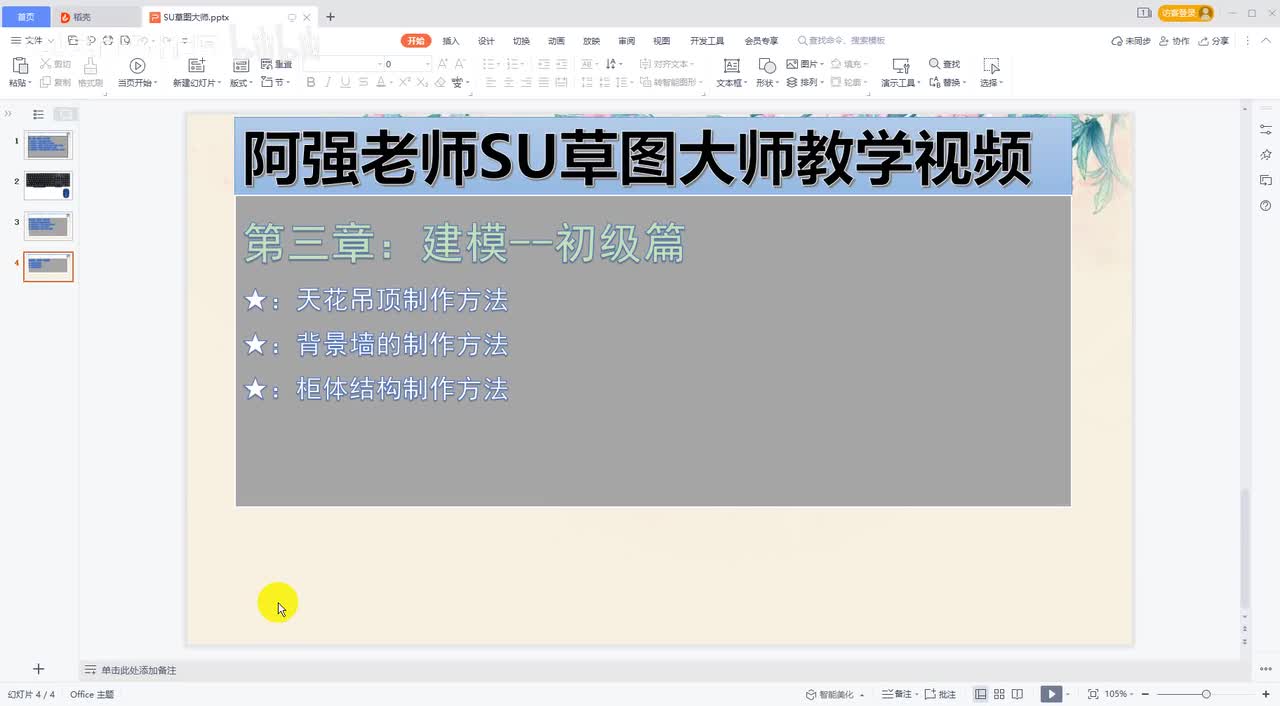This screenshot has height=706, width=1280.
Task: Click 'click to add notes' area
Action: 138,670
